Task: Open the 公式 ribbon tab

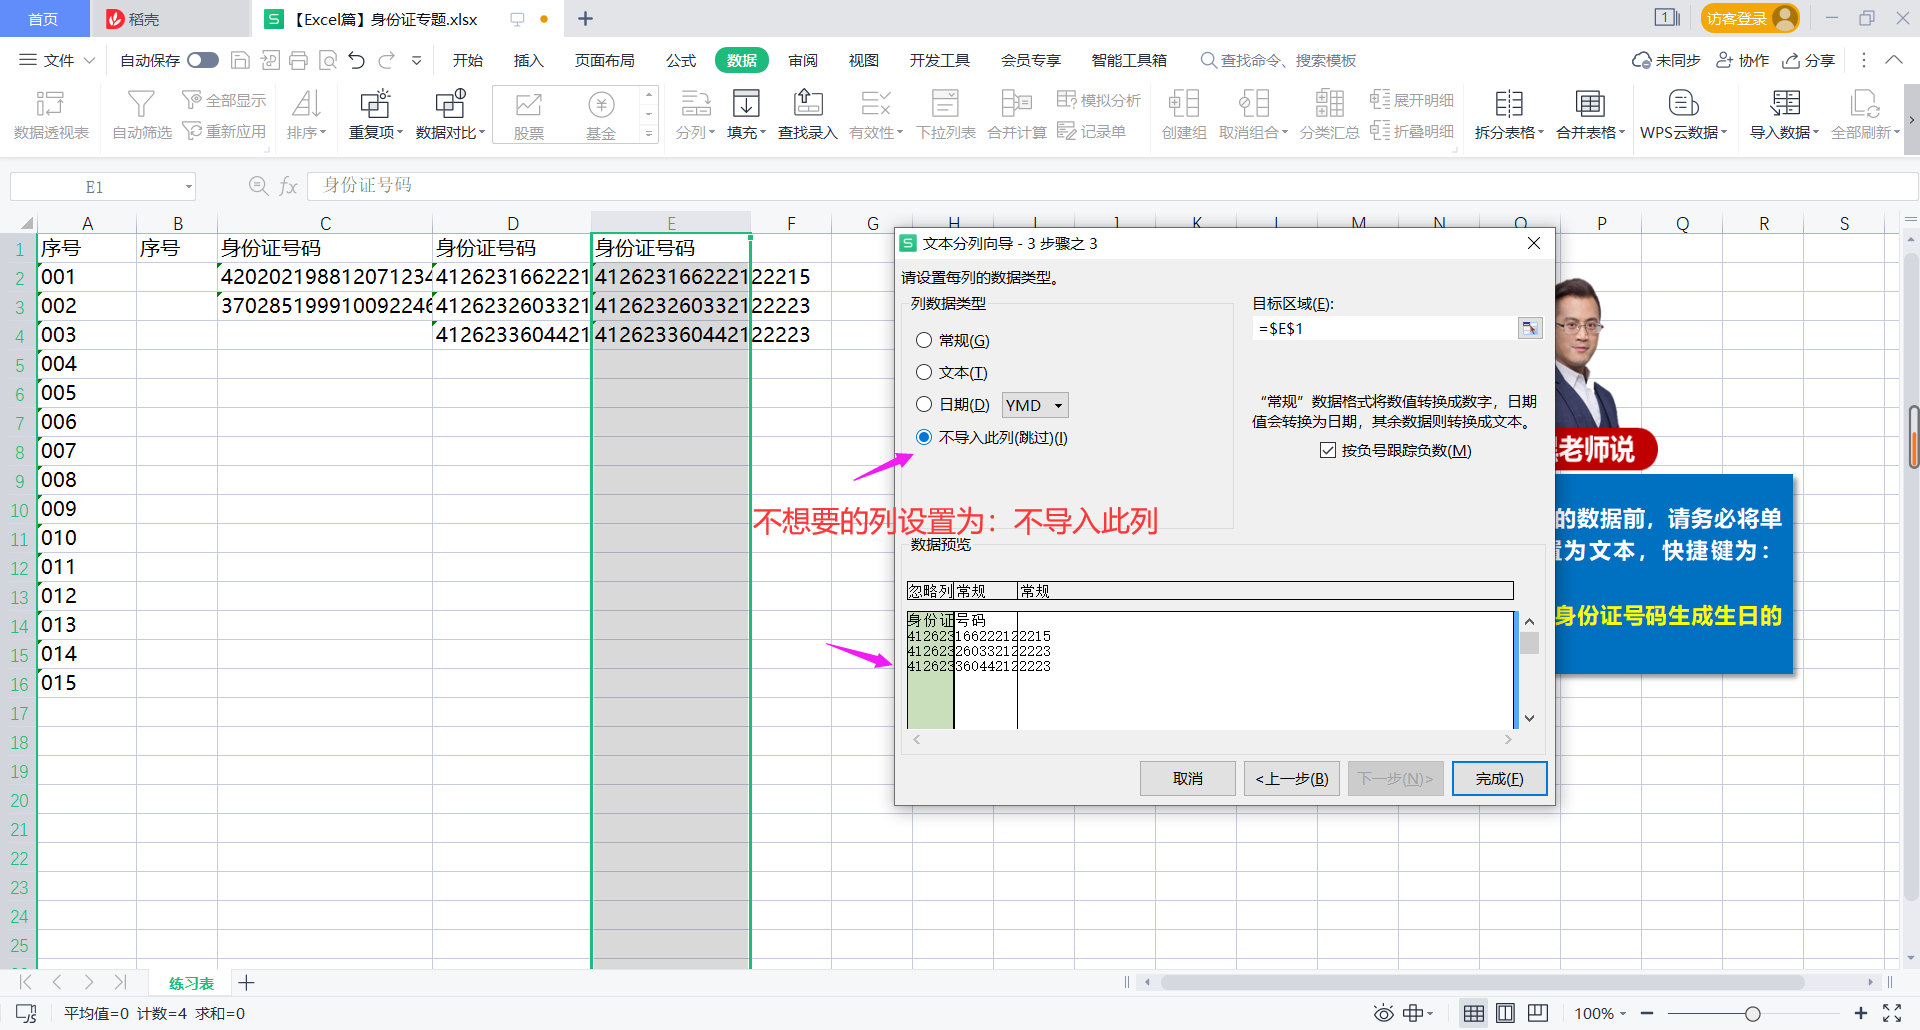Action: pos(681,60)
